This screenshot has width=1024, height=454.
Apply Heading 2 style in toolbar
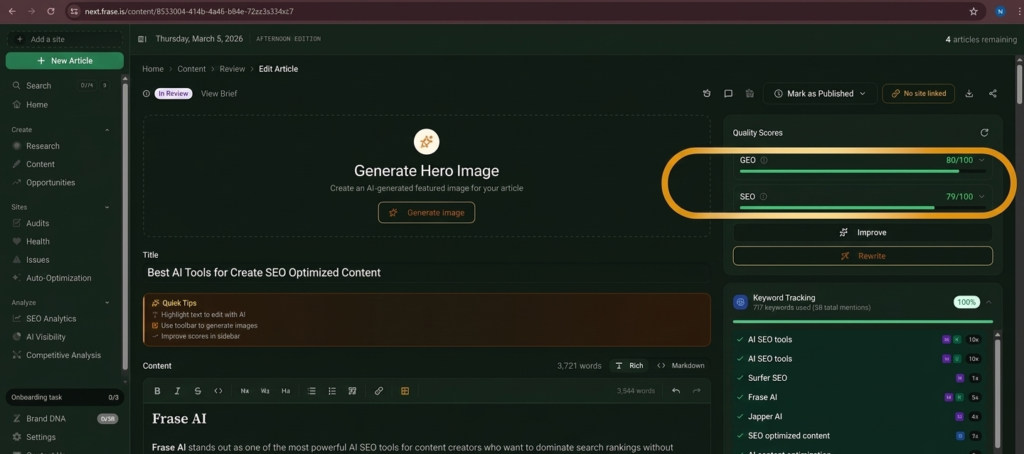[x=265, y=391]
